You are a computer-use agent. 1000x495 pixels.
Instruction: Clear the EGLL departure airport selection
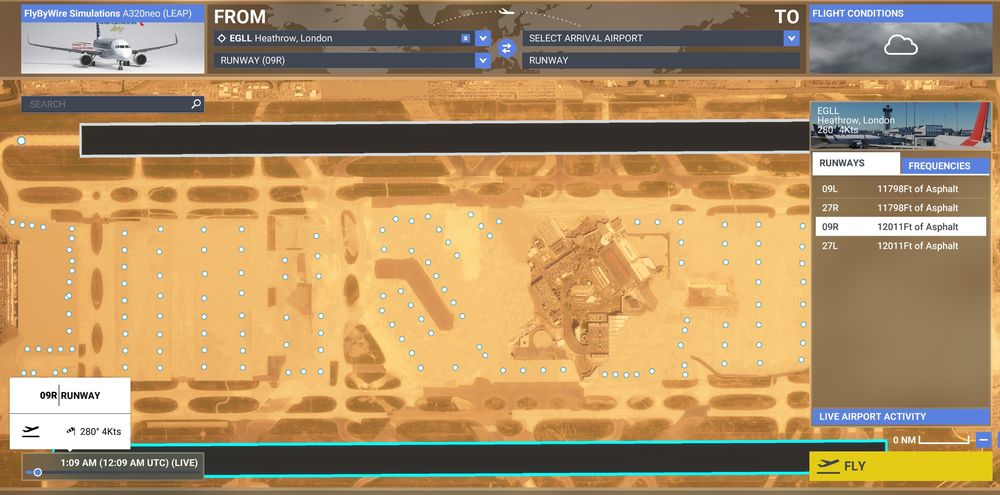click(x=465, y=38)
